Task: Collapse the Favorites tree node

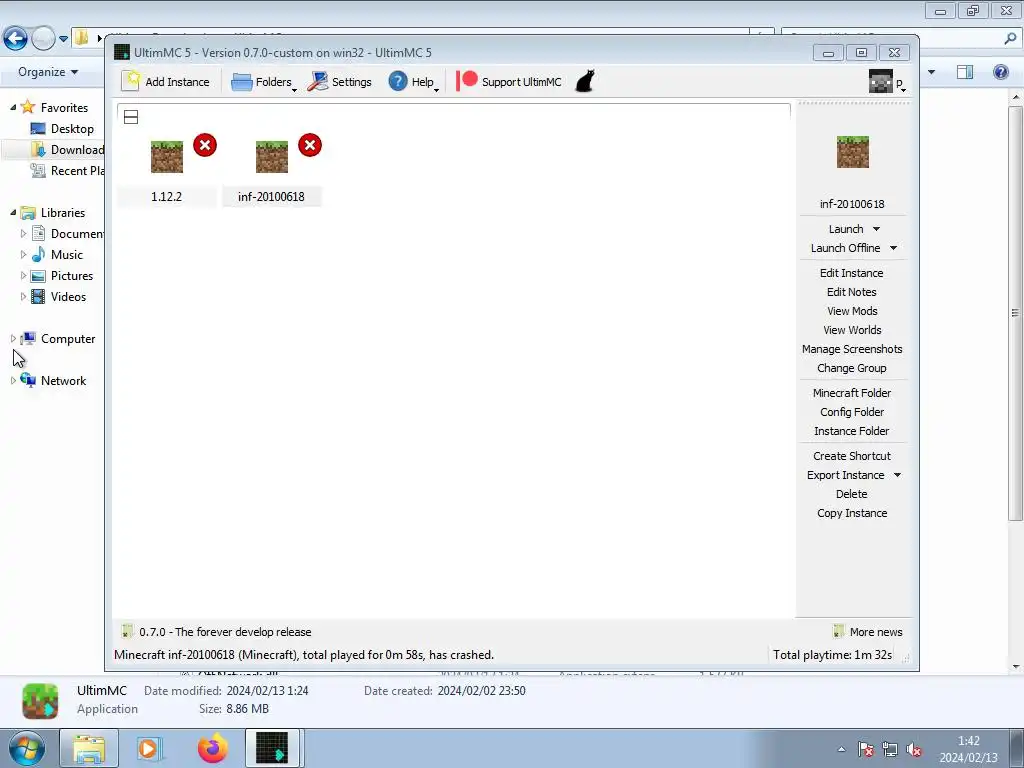Action: click(13, 107)
